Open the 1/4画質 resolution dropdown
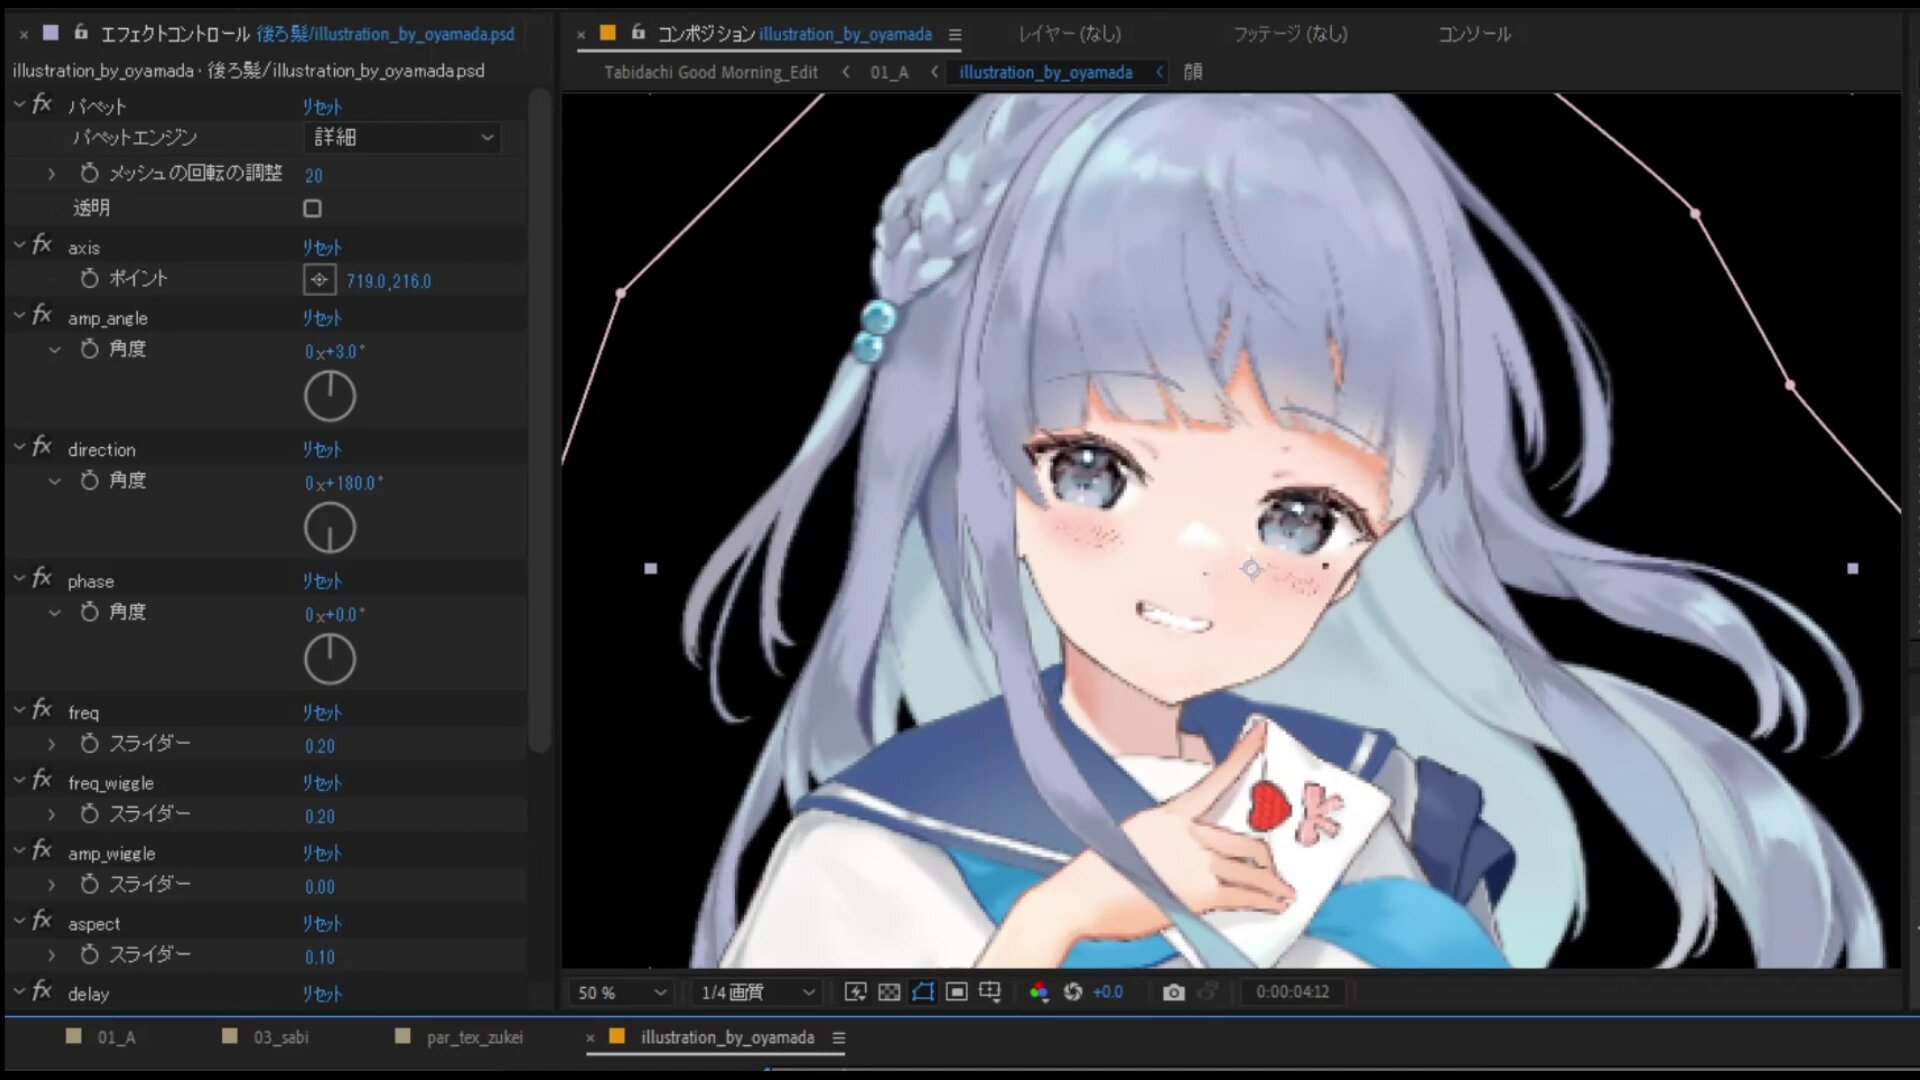 coord(757,993)
